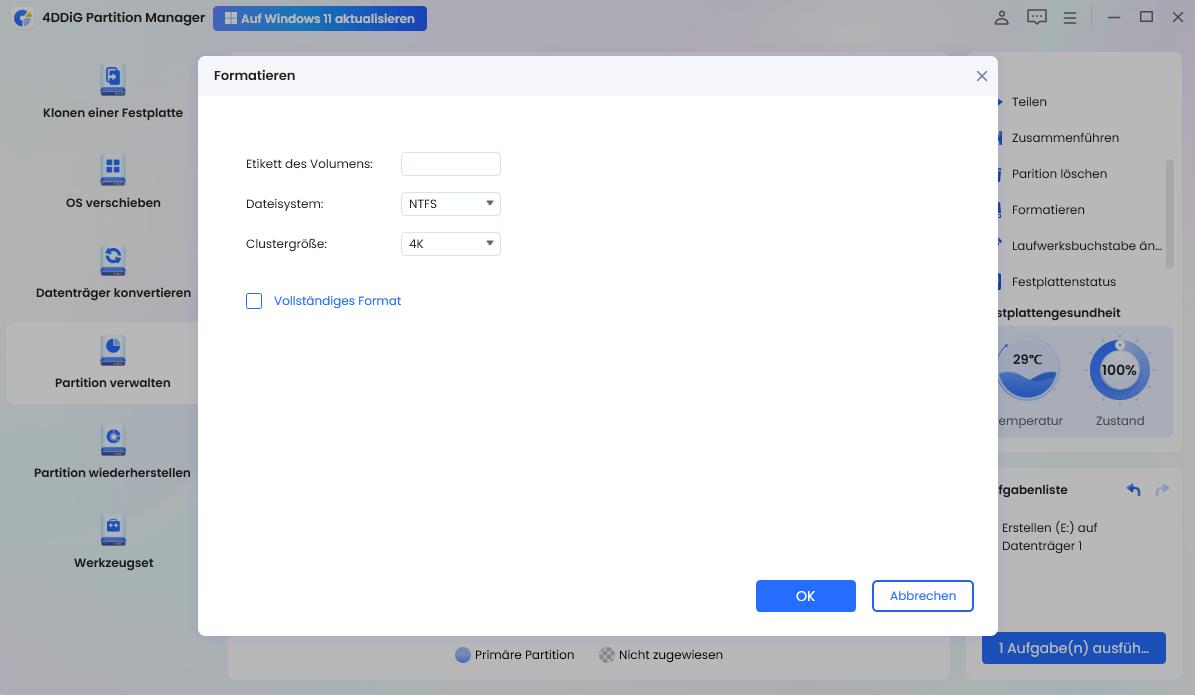Click the Zustand health gauge showing 100%

coord(1119,369)
